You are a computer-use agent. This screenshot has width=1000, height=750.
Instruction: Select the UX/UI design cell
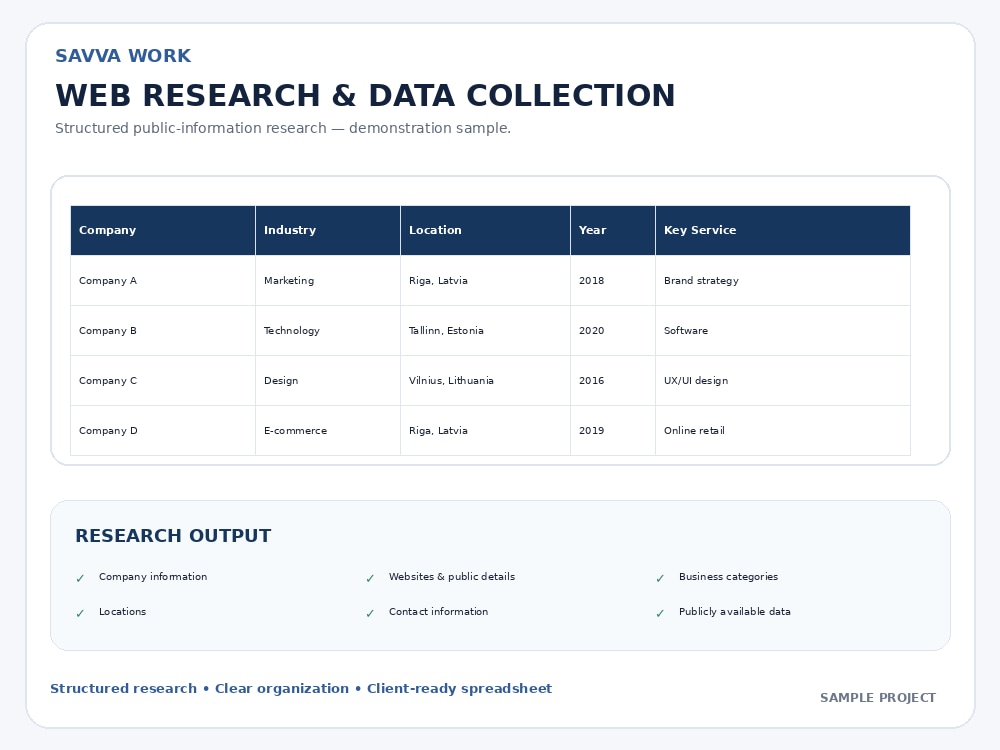click(783, 381)
